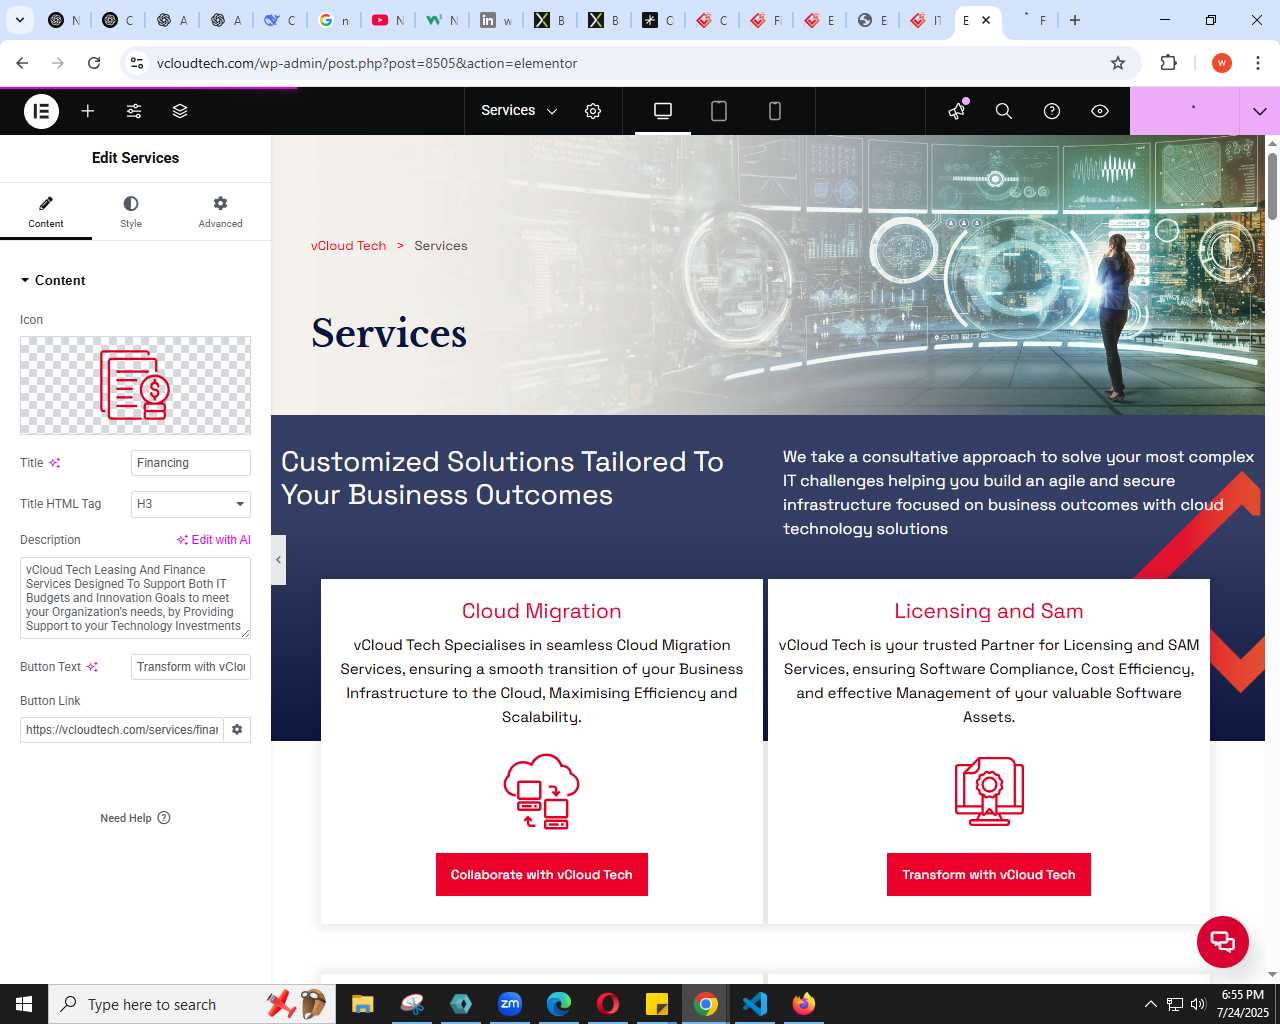
Task: Bookmark this page with star icon
Action: click(x=1118, y=63)
